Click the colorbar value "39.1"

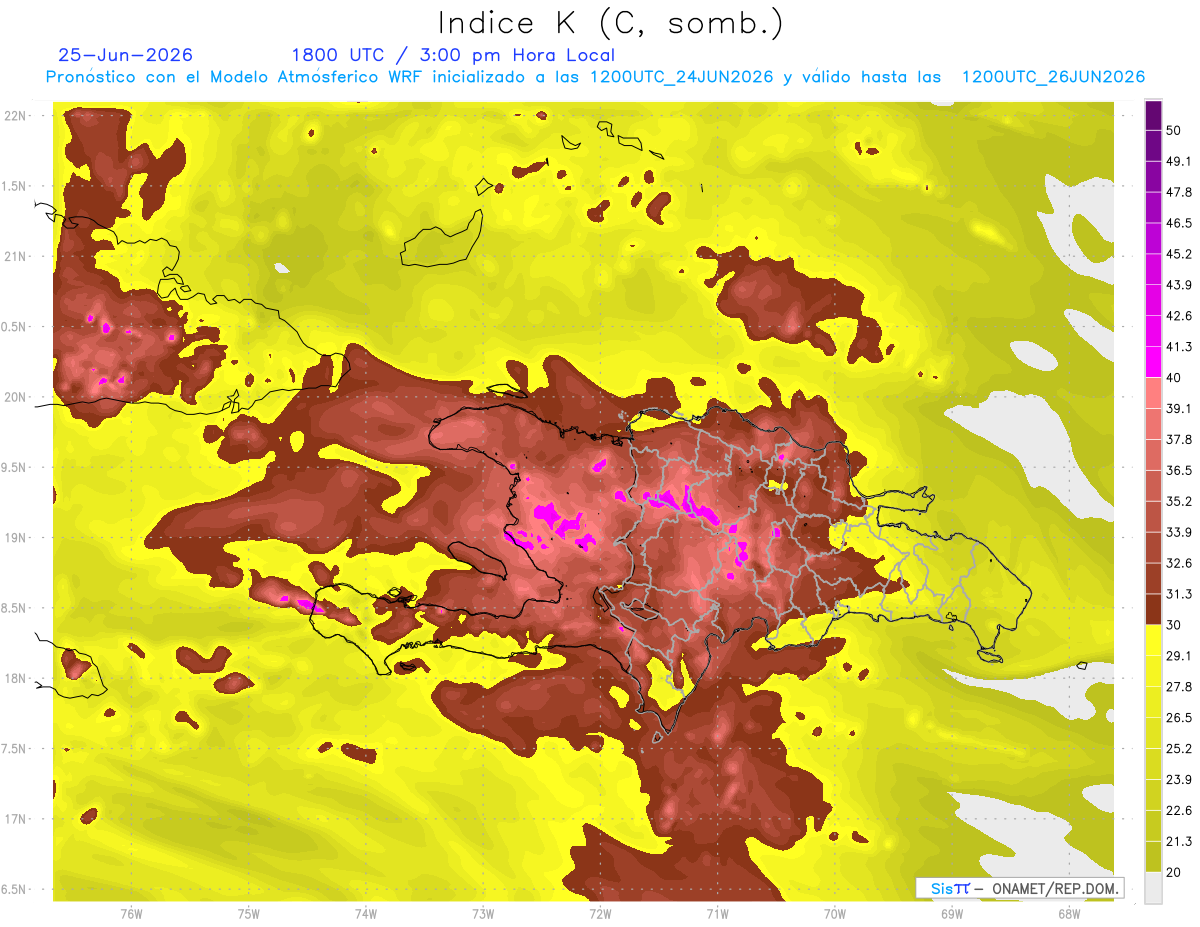(1179, 409)
